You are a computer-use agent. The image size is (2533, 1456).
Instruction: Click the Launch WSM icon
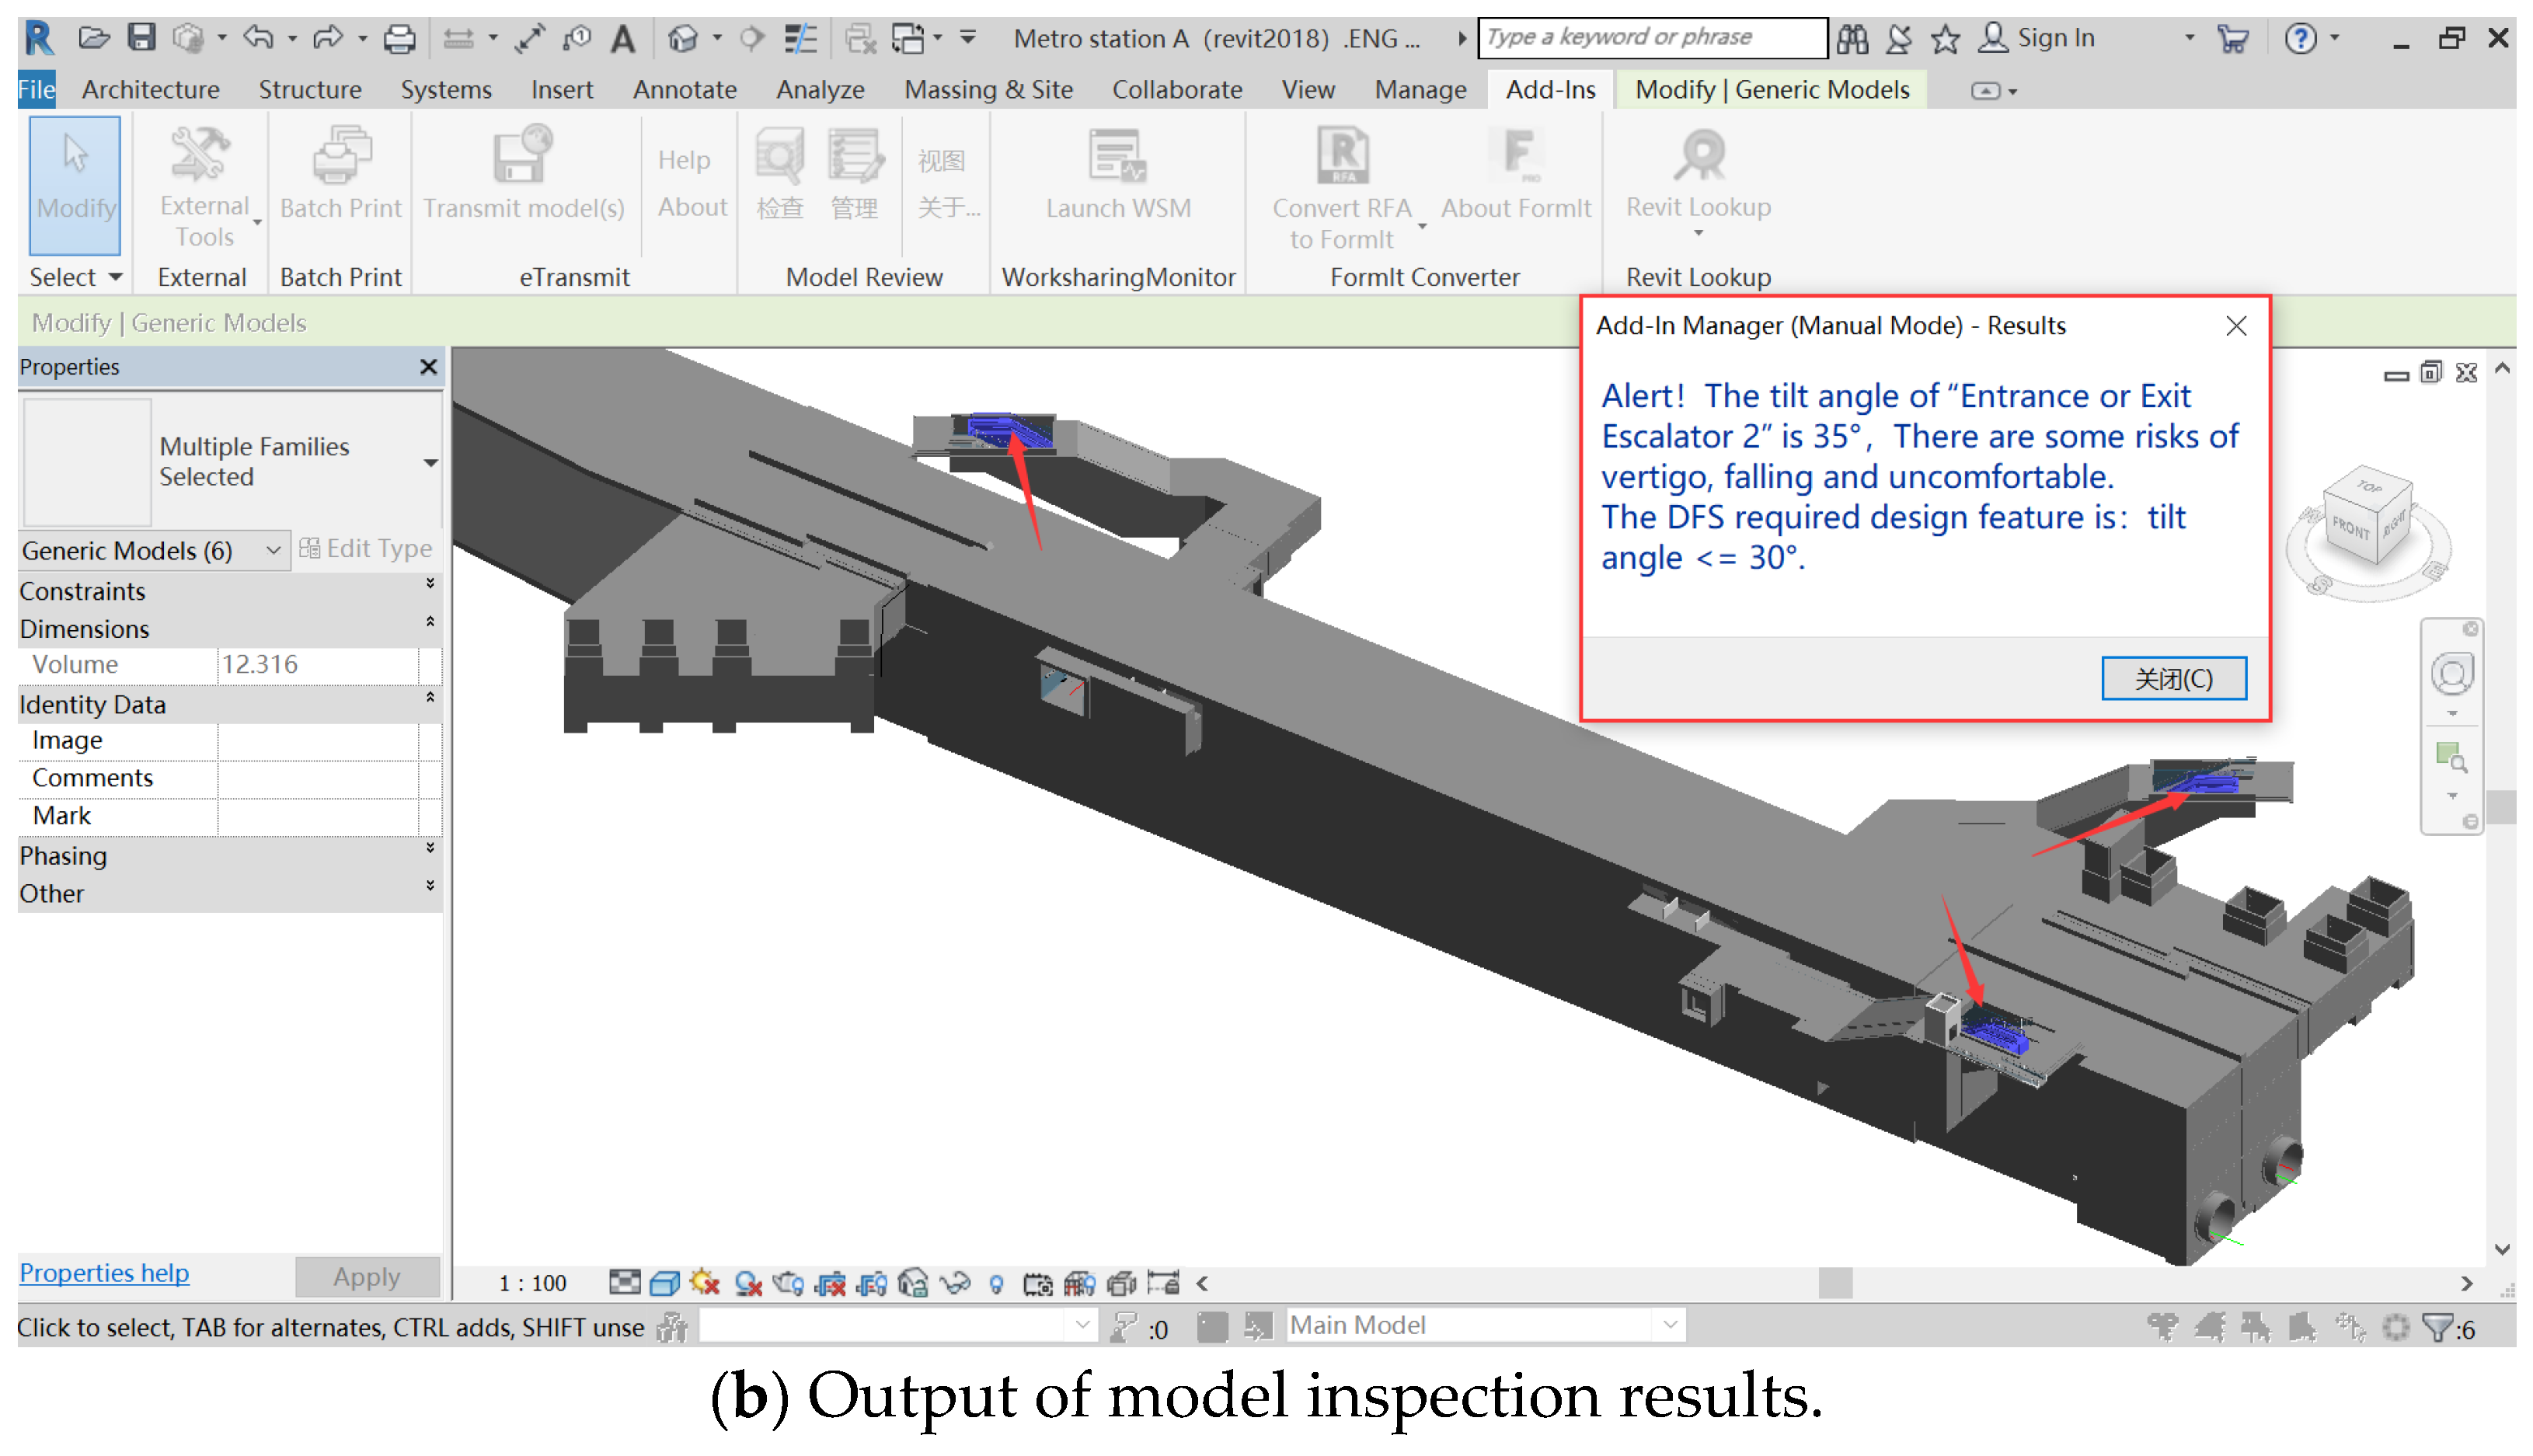[1117, 158]
